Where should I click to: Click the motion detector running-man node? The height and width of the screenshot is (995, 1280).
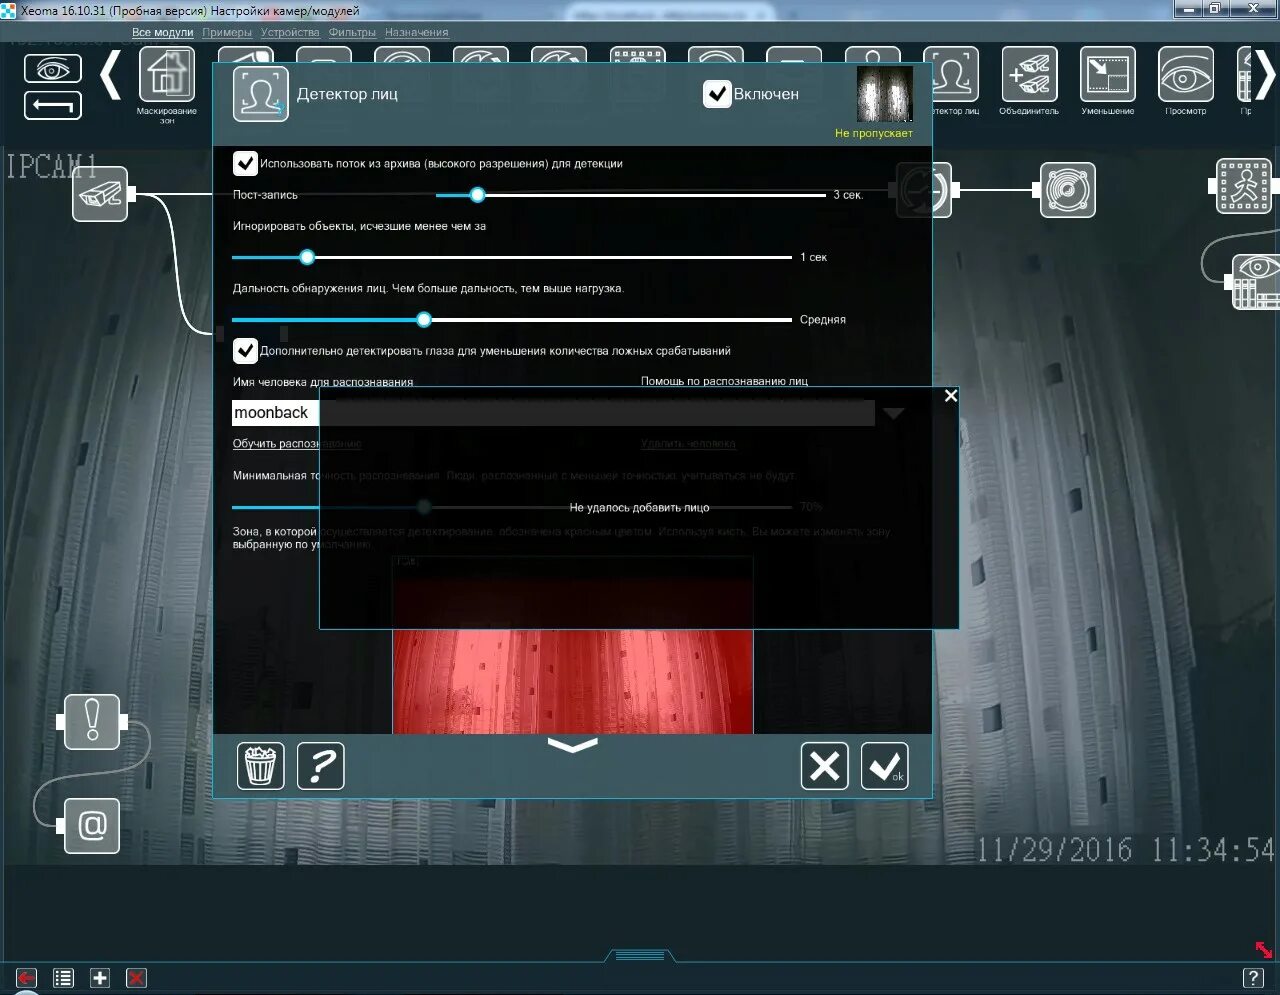click(1244, 186)
